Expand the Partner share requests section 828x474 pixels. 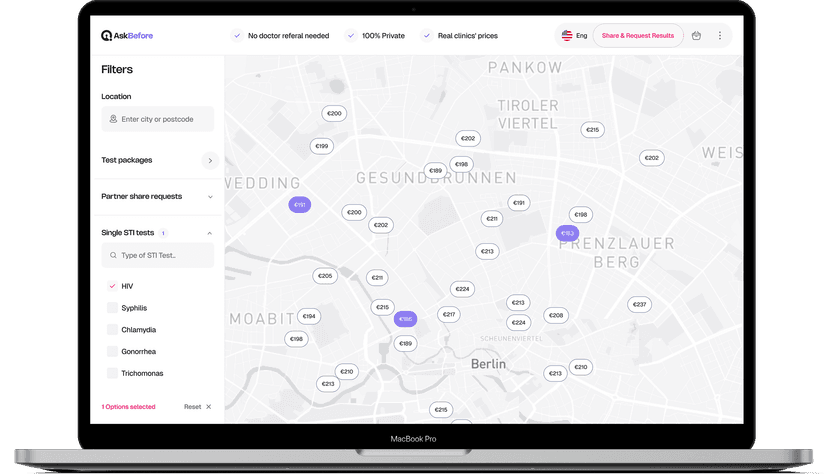[210, 197]
